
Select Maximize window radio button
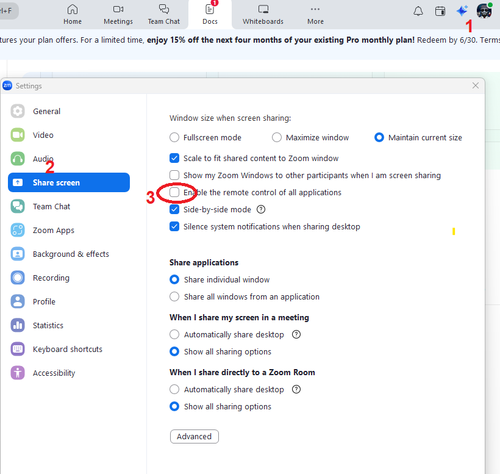point(277,137)
